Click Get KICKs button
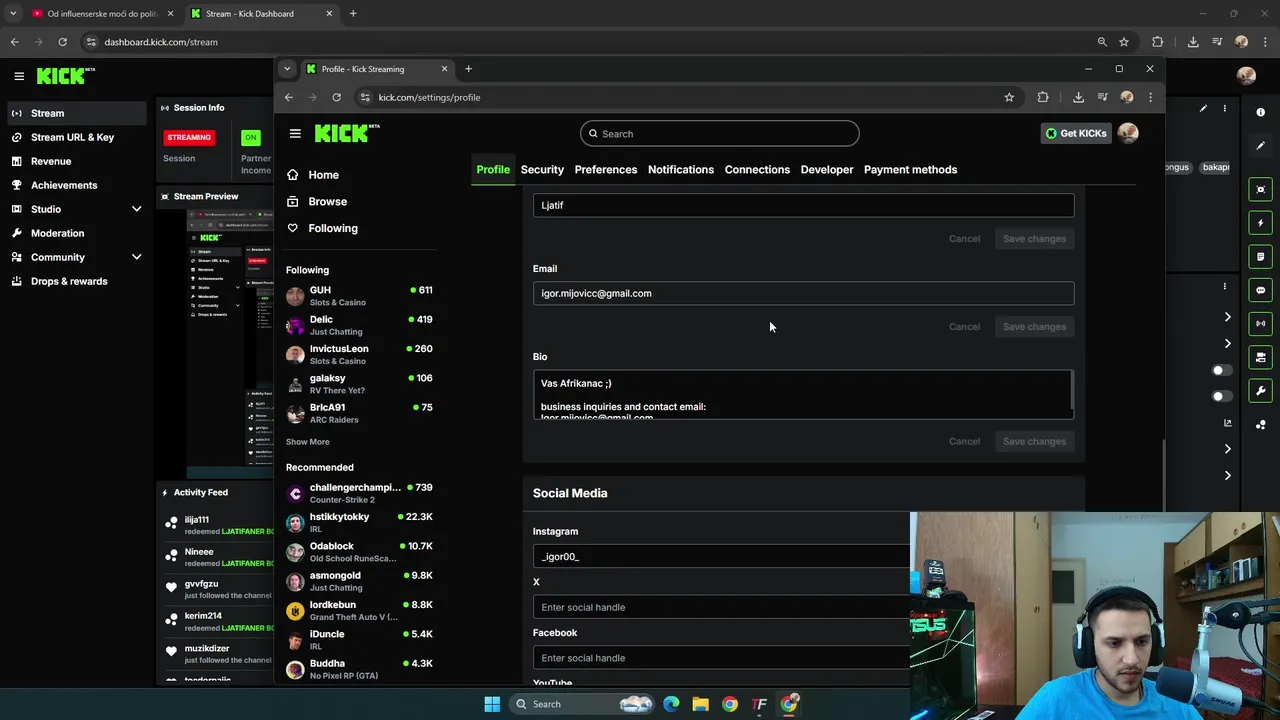Screen dimensions: 1280x720 coord(1076,133)
